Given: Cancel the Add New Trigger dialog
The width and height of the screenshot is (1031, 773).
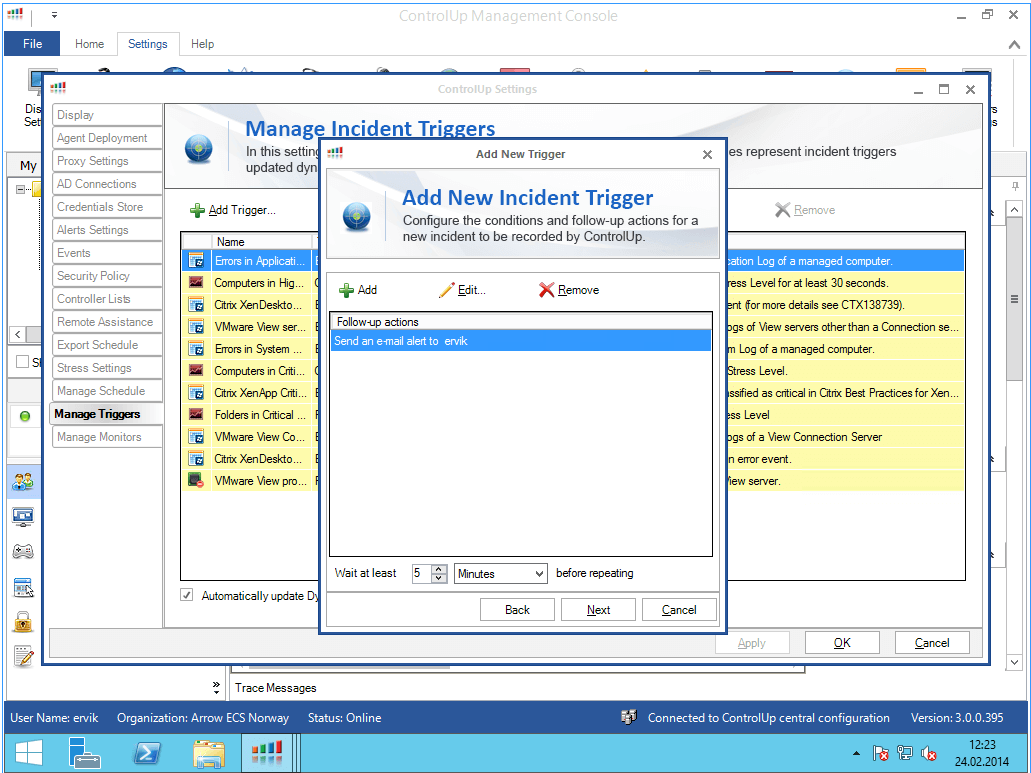Looking at the screenshot, I should 679,610.
